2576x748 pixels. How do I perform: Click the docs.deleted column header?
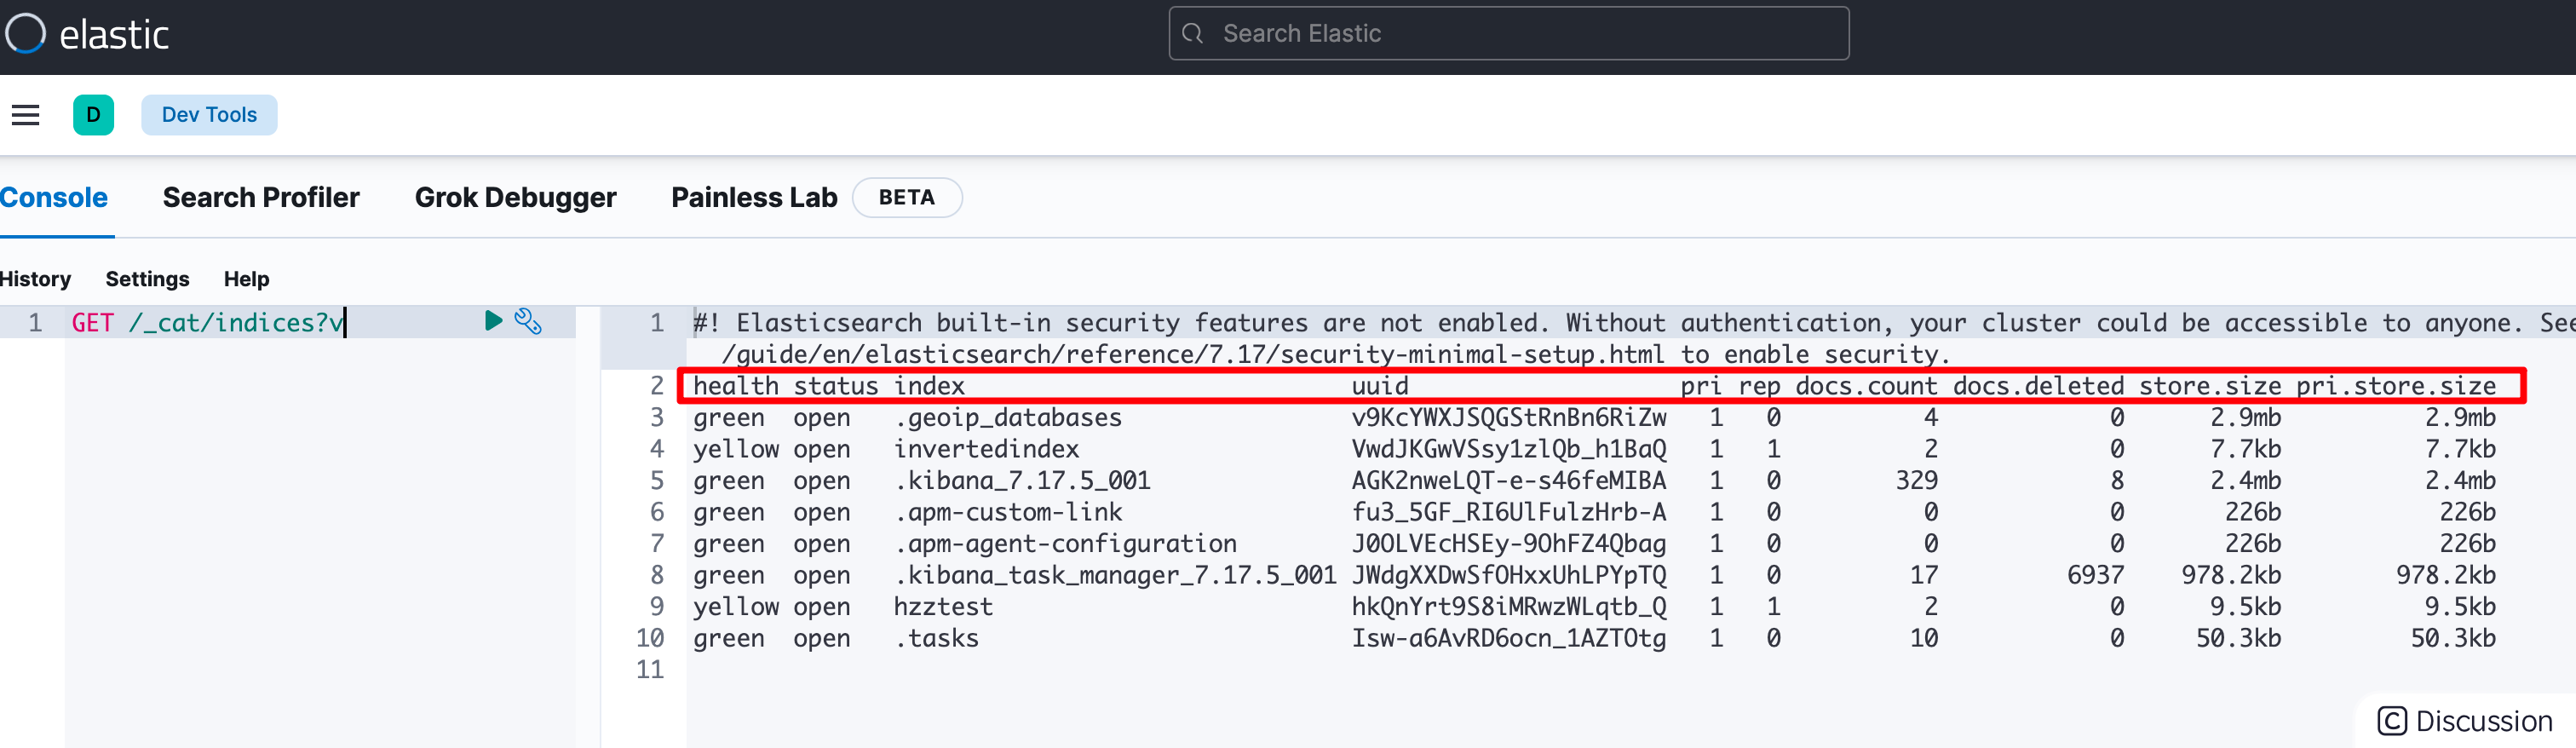(2038, 386)
